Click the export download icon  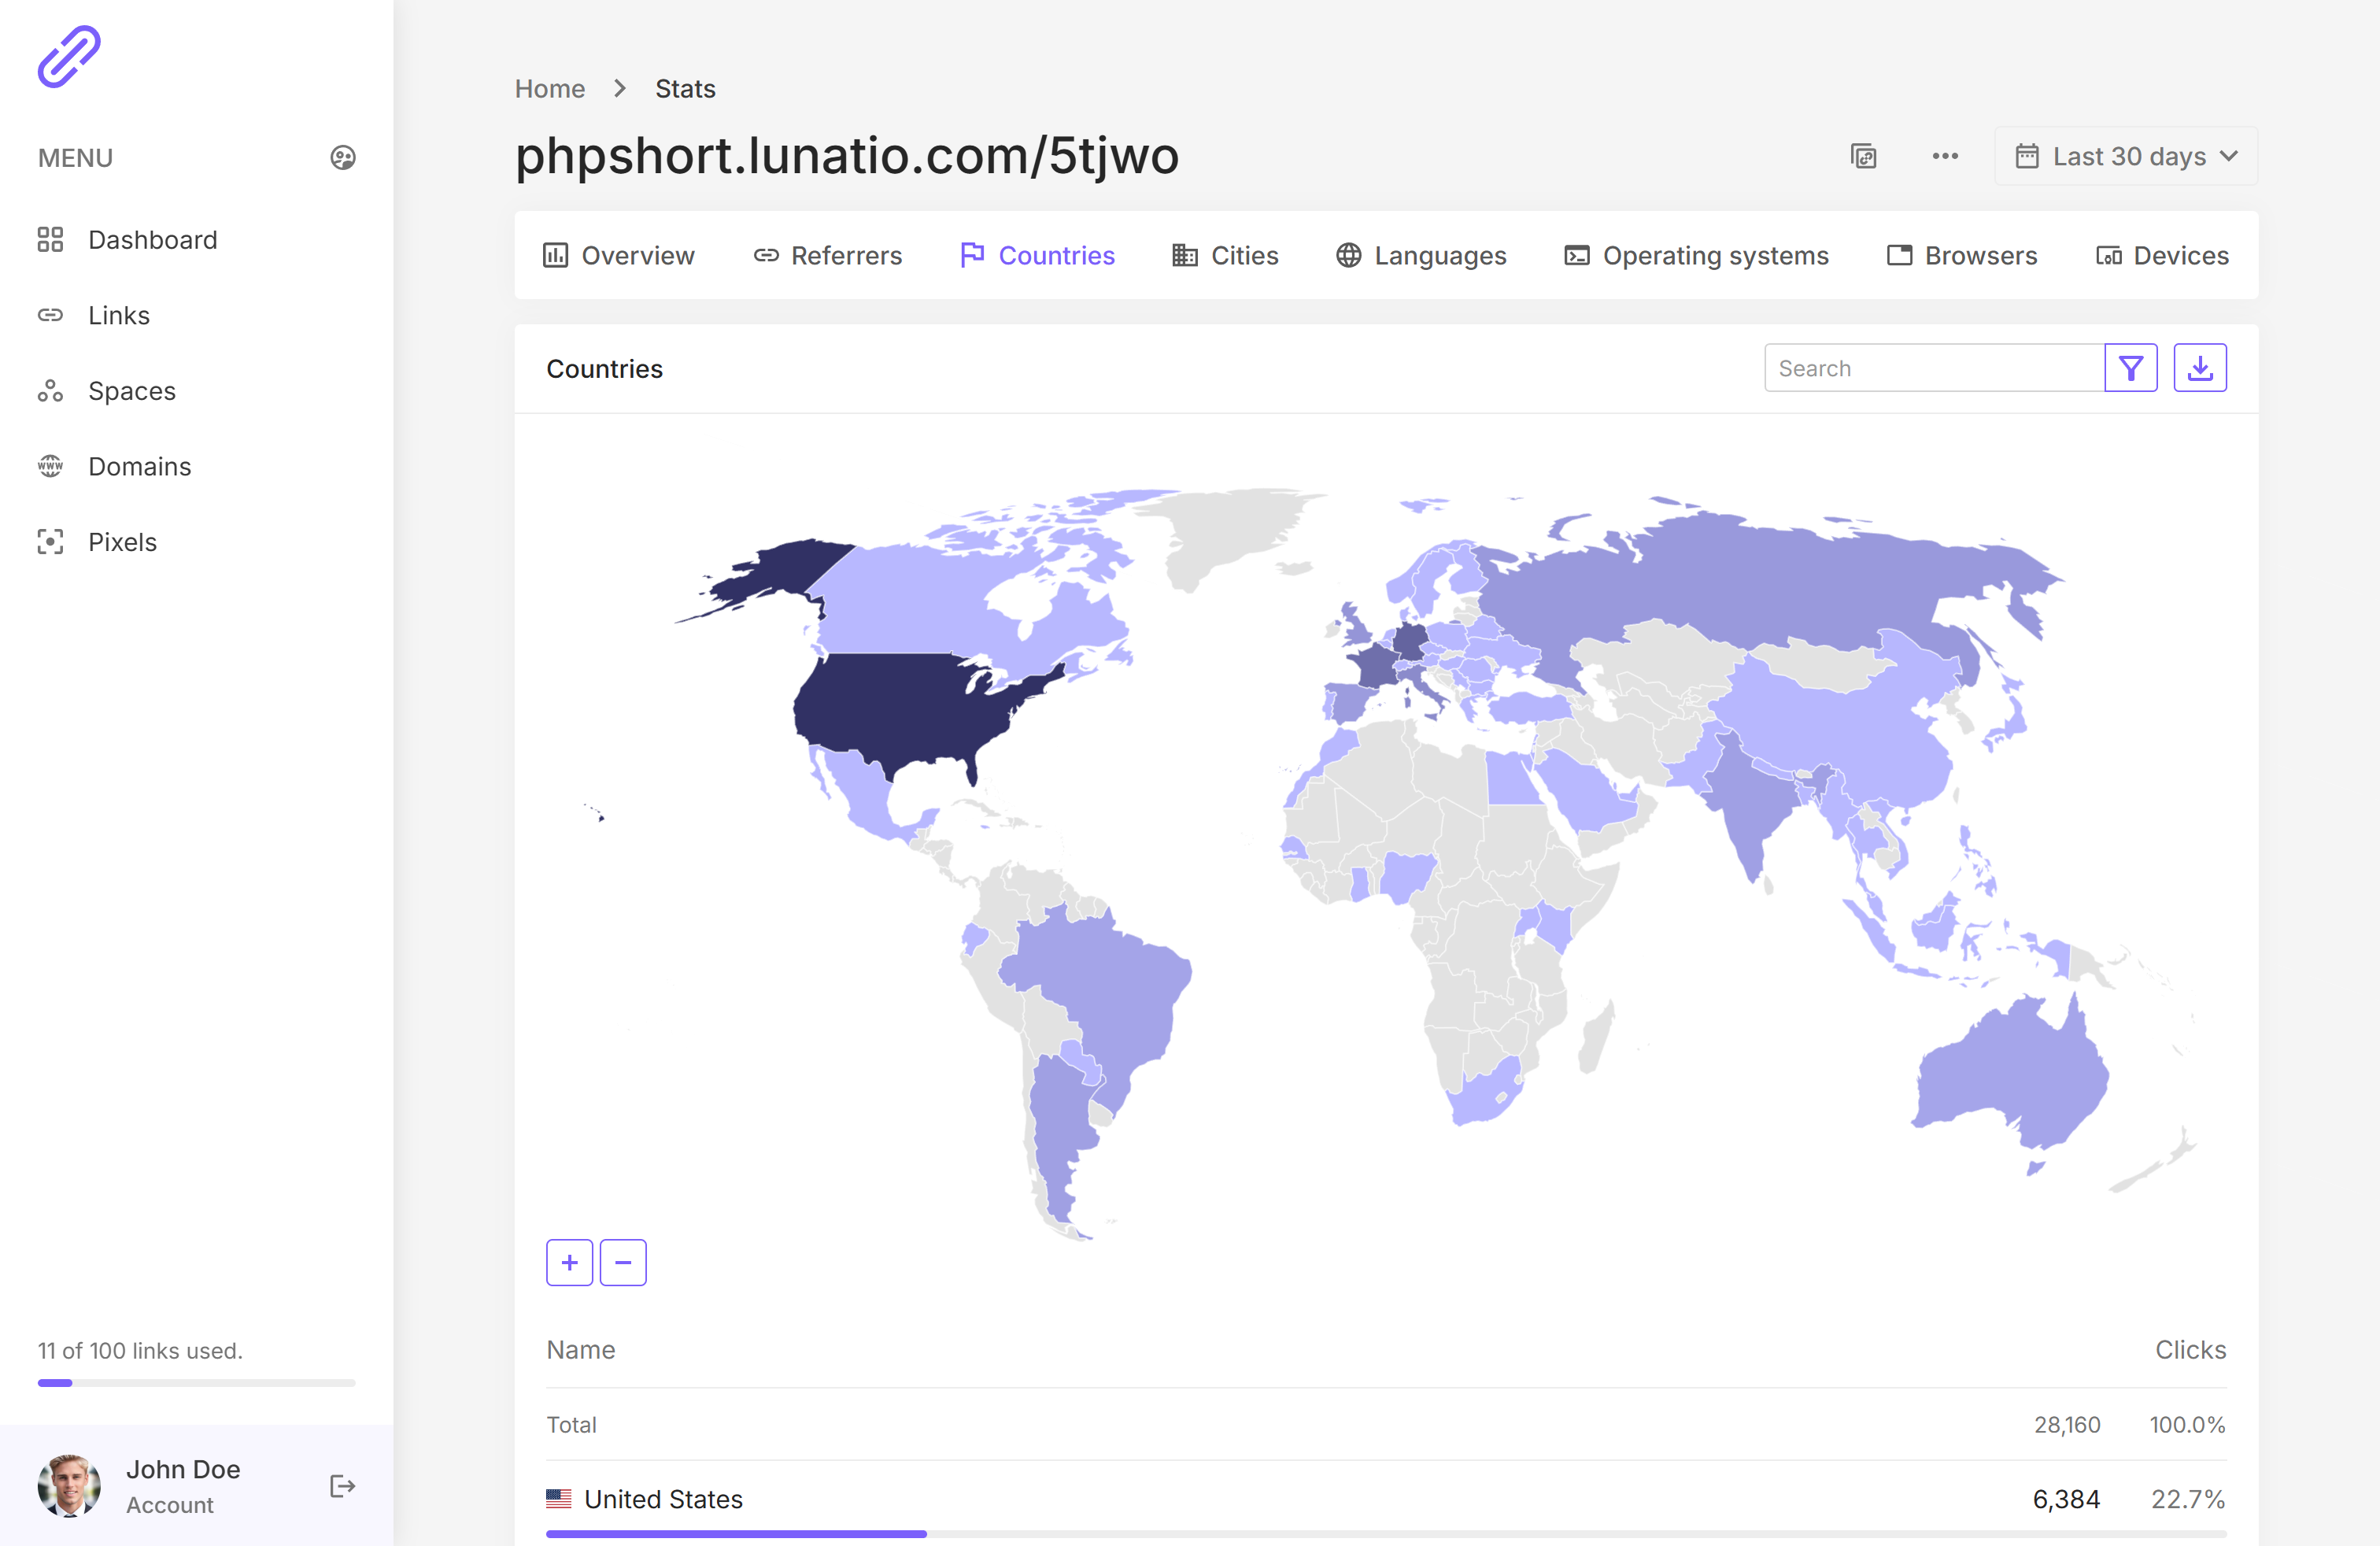[2199, 369]
